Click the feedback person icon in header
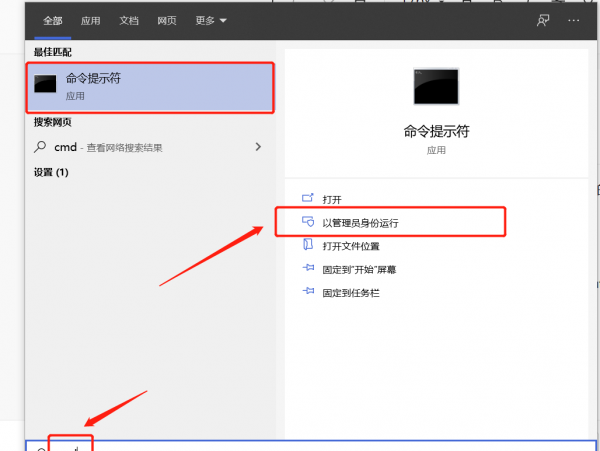600x451 pixels. point(543,20)
